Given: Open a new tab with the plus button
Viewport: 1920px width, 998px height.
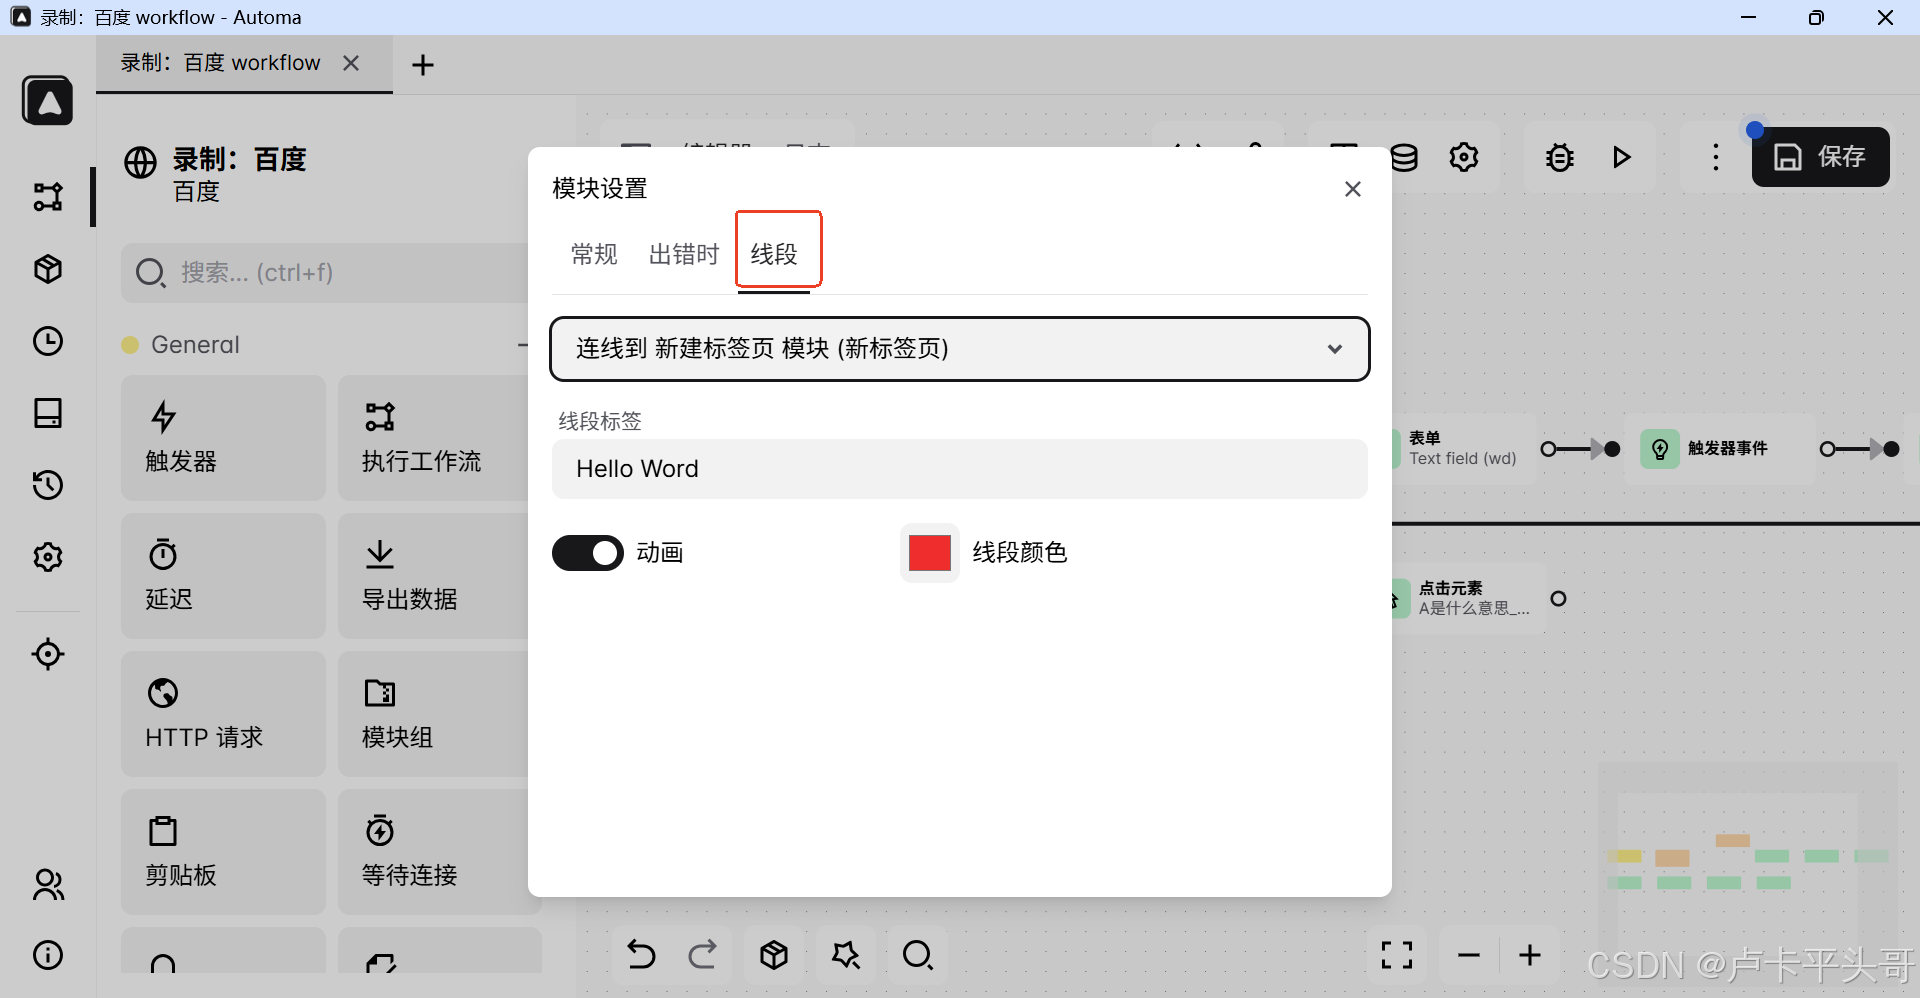Looking at the screenshot, I should [422, 64].
